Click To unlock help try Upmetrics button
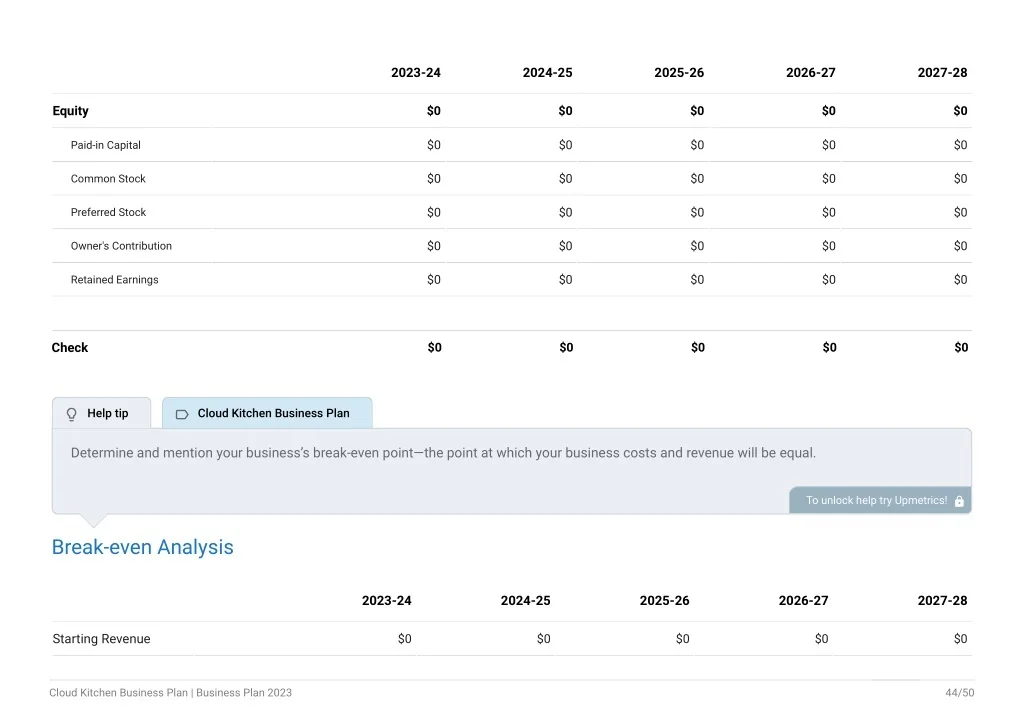1024x724 pixels. point(880,500)
